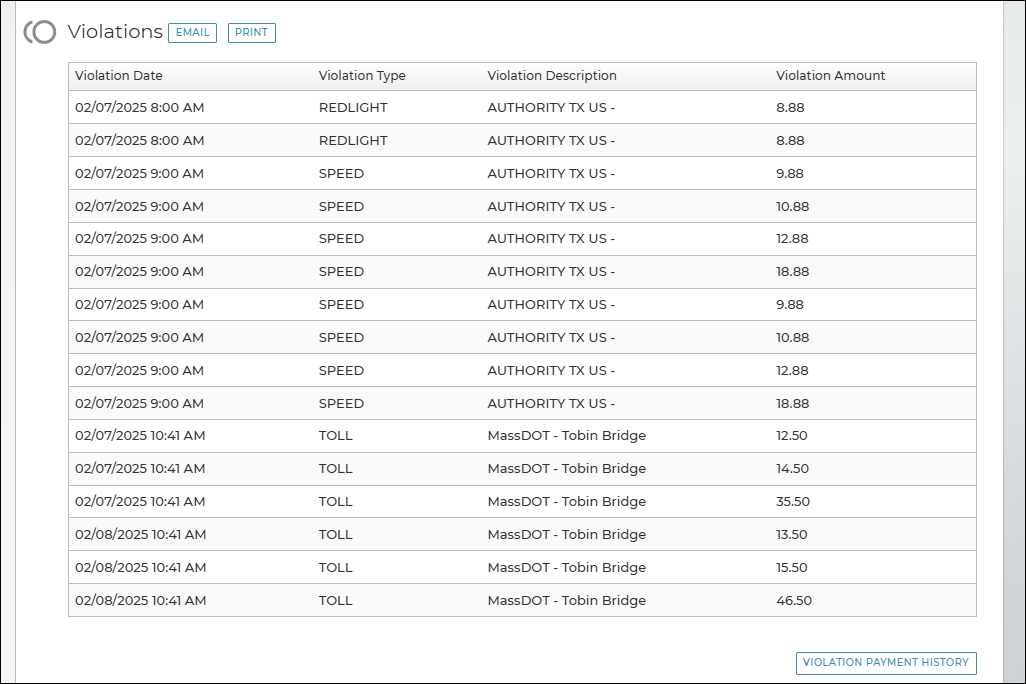Click the Violations circular logo icon

[x=40, y=32]
